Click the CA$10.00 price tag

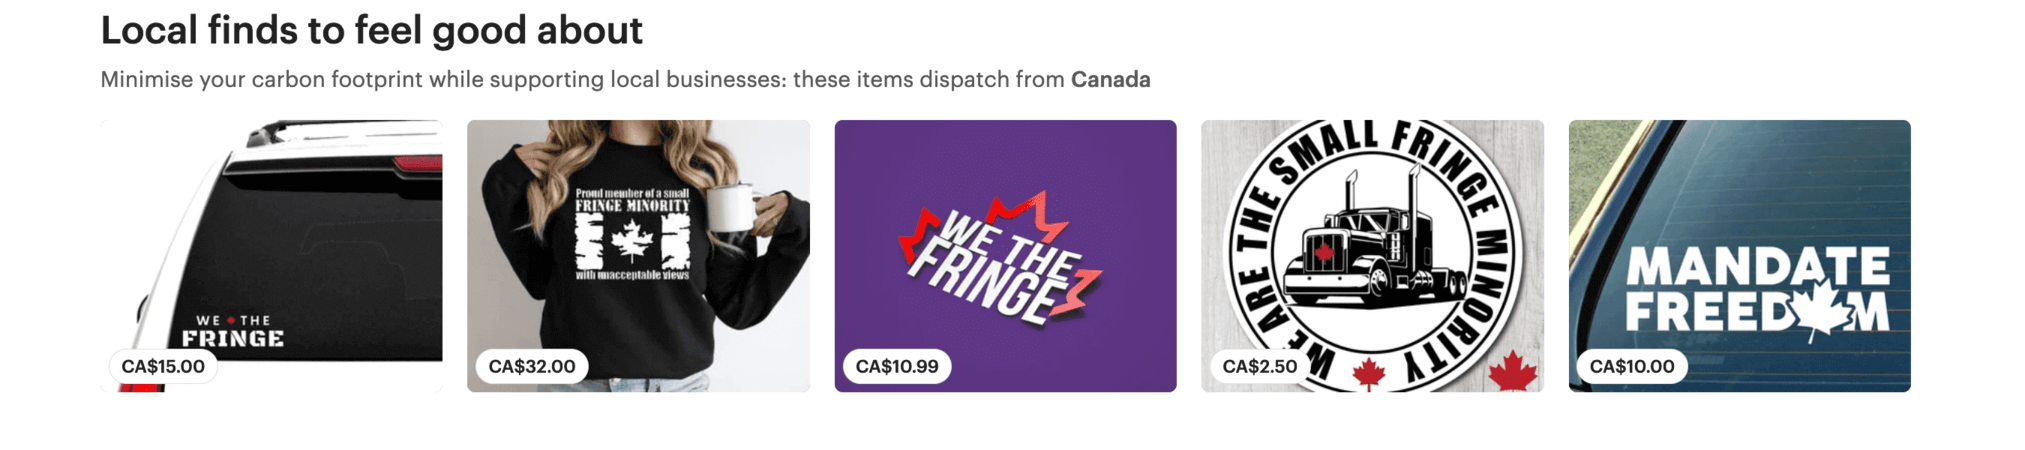(1632, 367)
